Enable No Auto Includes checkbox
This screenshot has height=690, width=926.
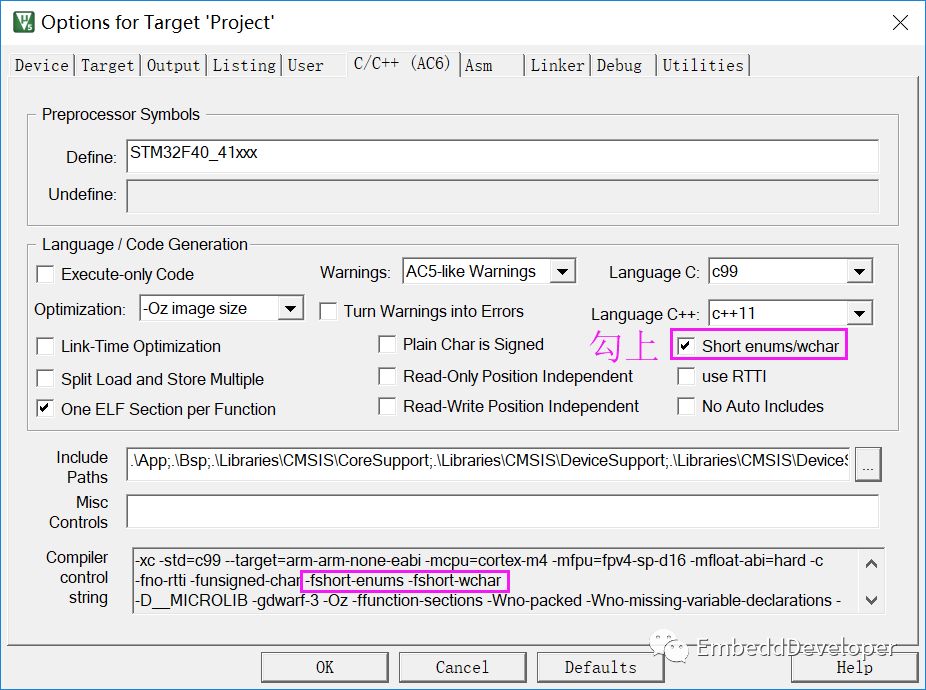point(686,406)
